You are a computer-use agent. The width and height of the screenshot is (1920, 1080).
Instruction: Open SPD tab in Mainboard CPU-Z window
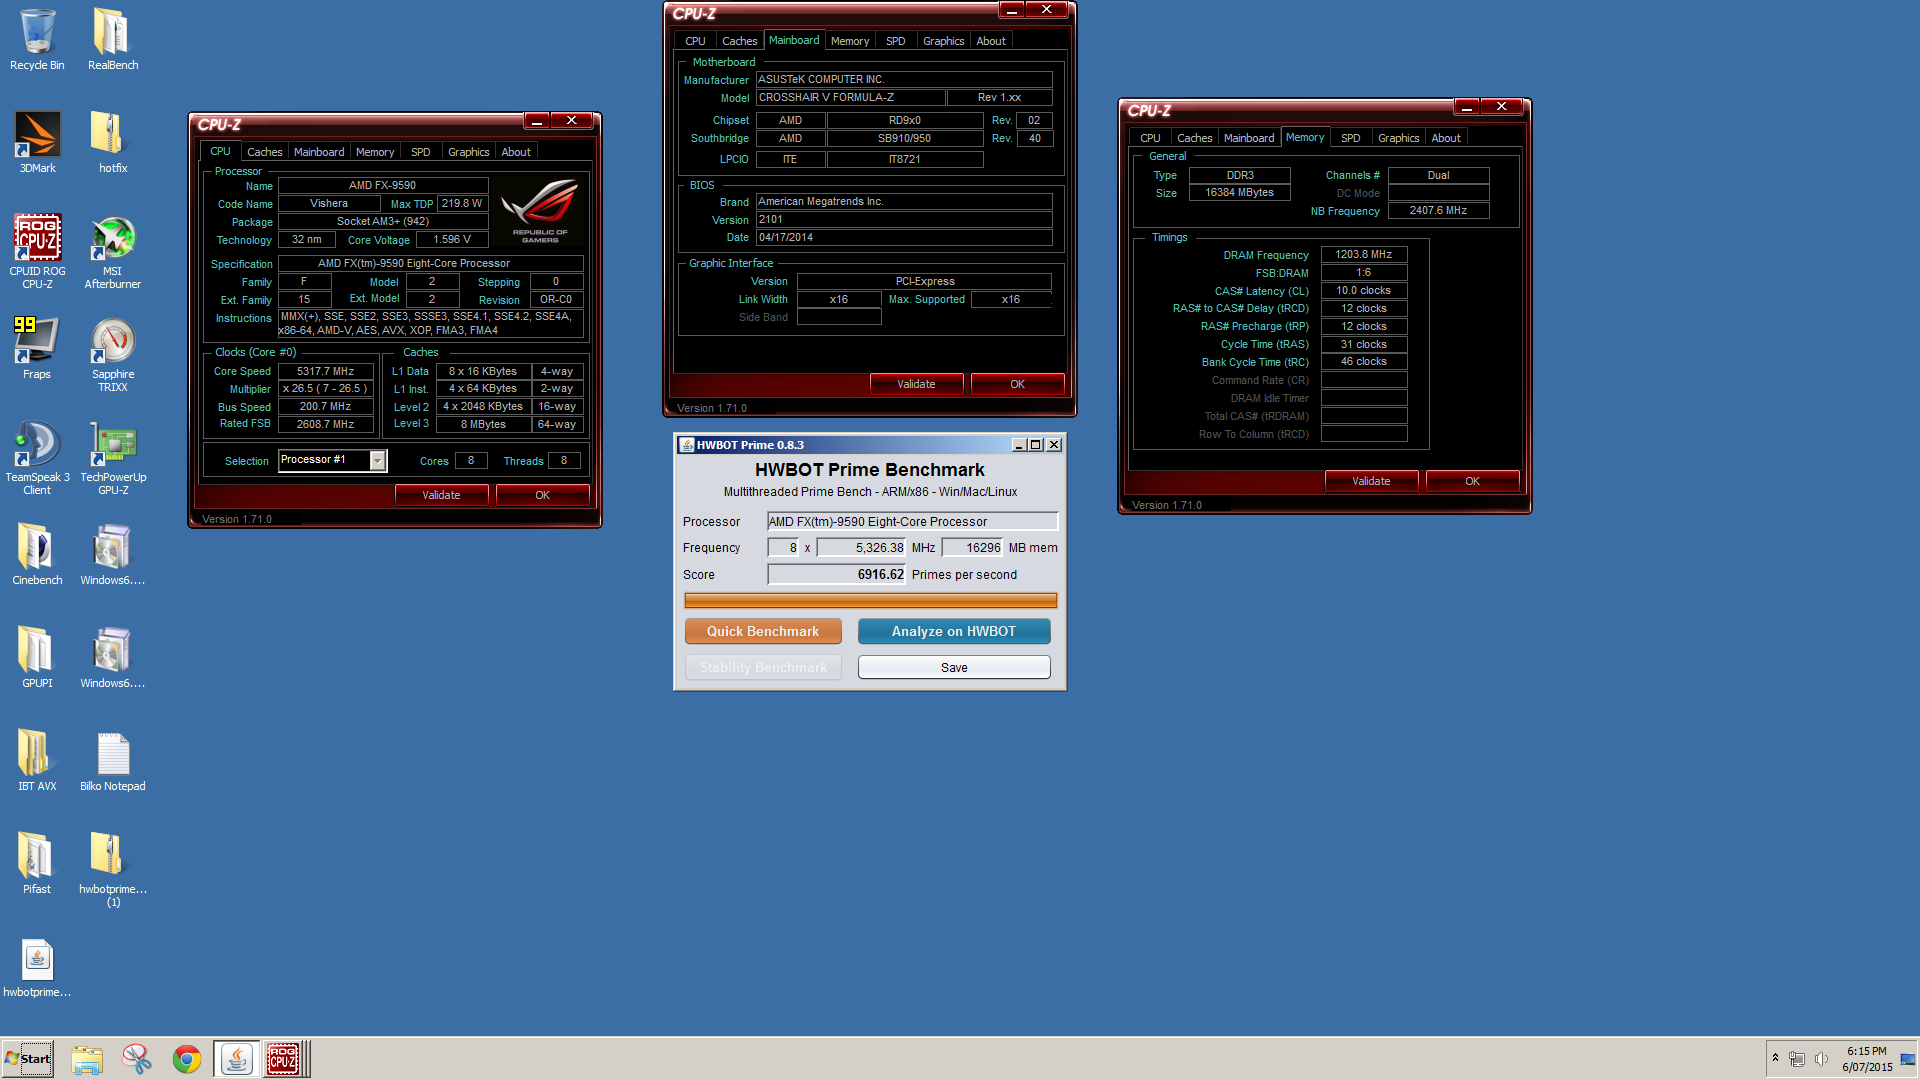[896, 41]
